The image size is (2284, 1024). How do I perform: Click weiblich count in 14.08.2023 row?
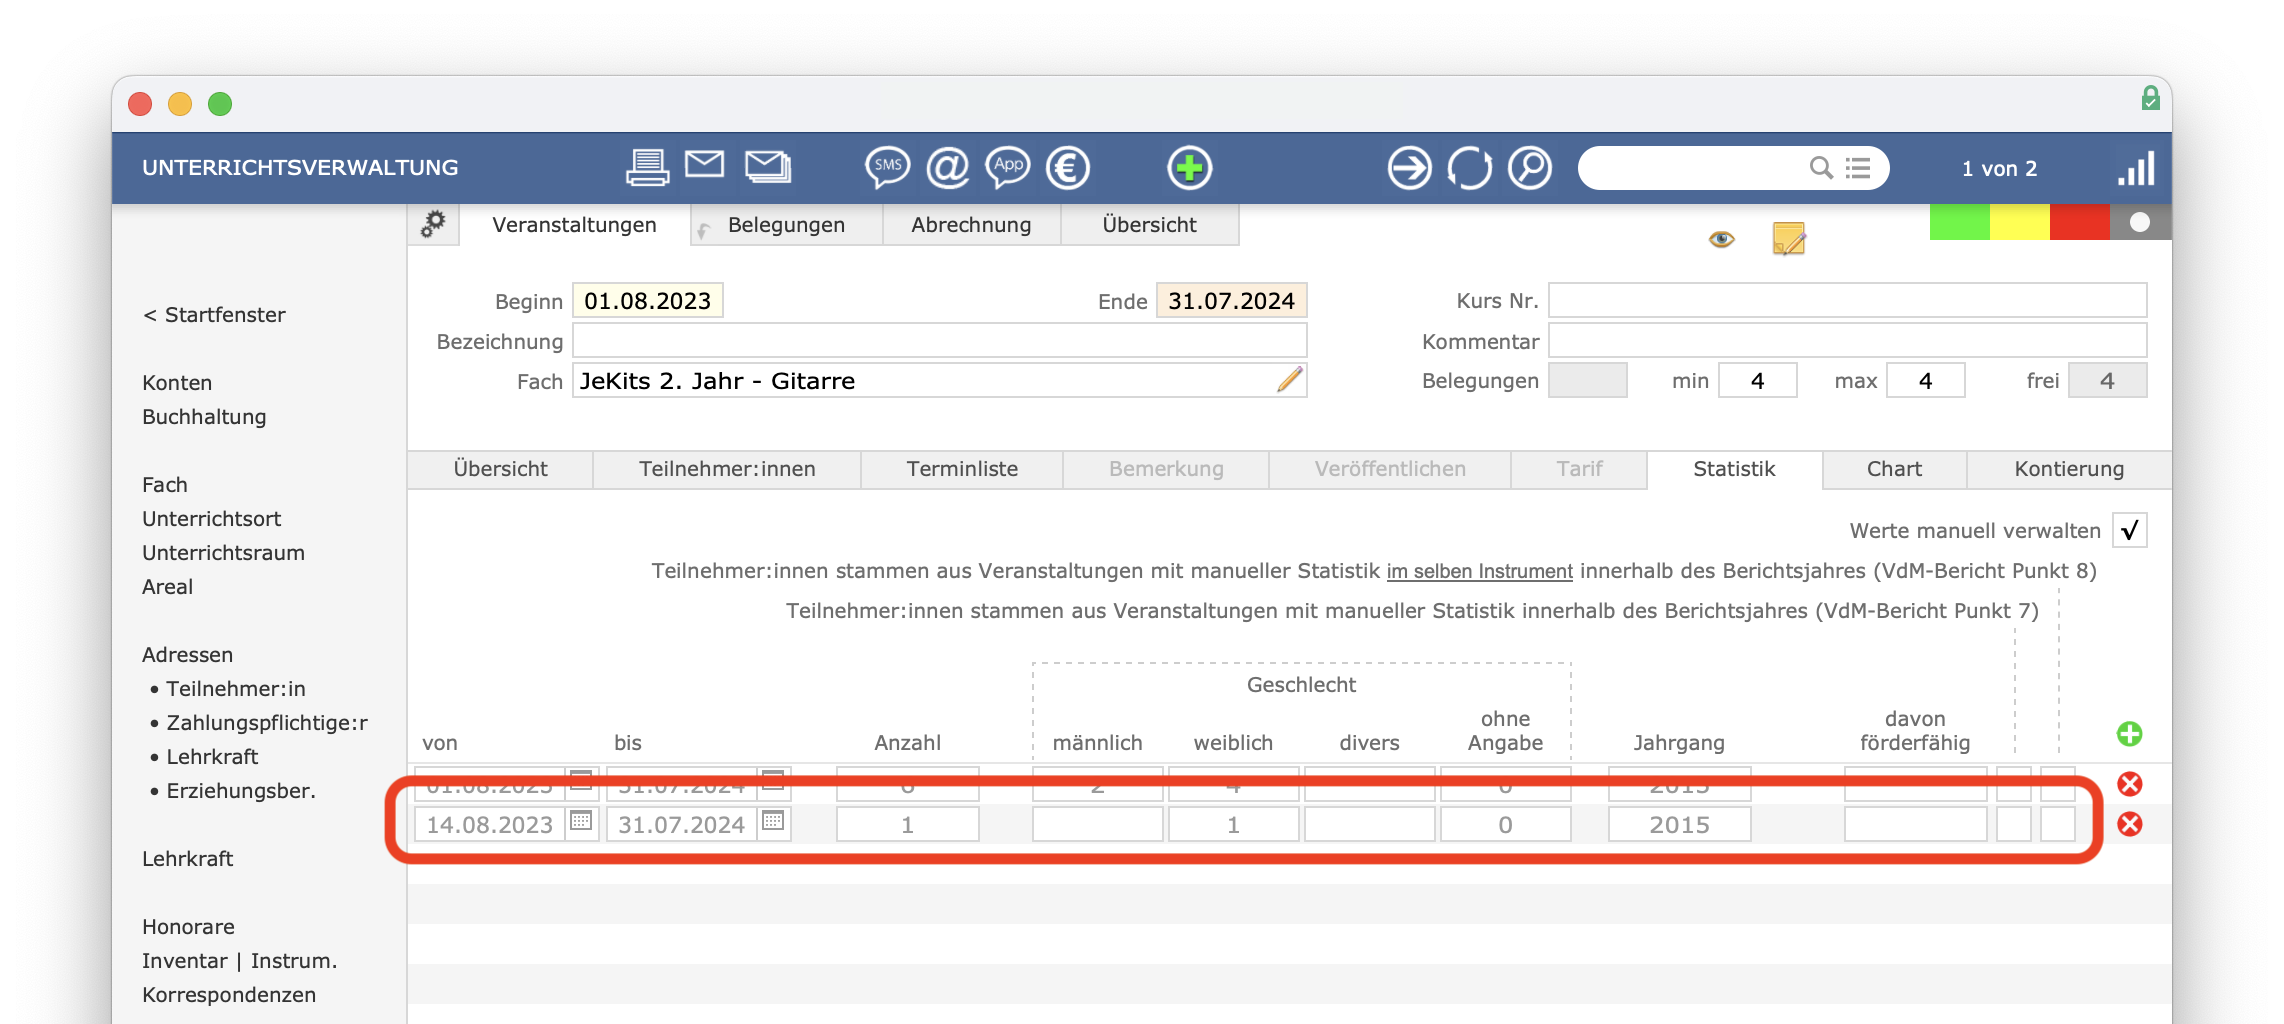click(x=1233, y=825)
